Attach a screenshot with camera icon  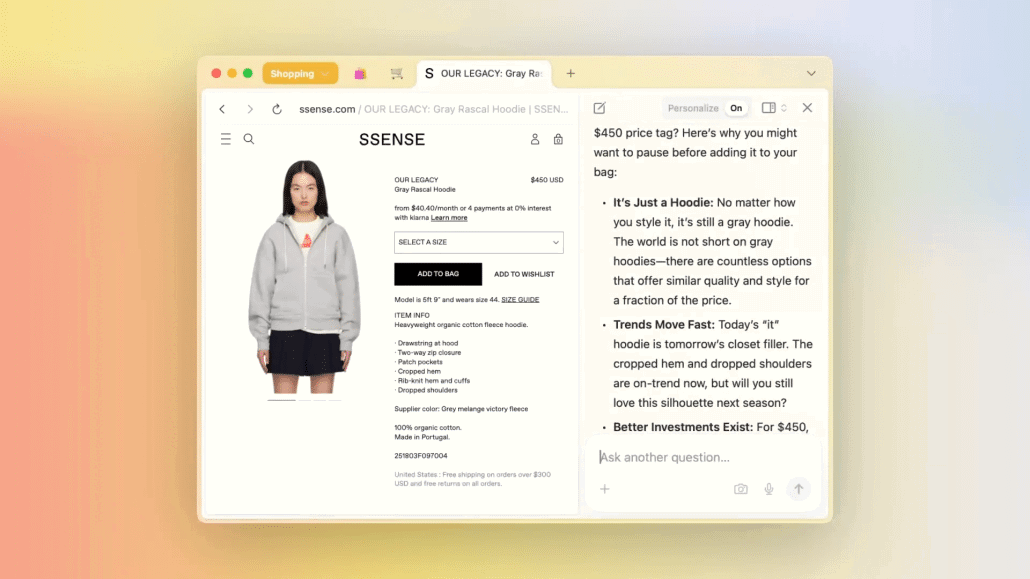point(741,489)
